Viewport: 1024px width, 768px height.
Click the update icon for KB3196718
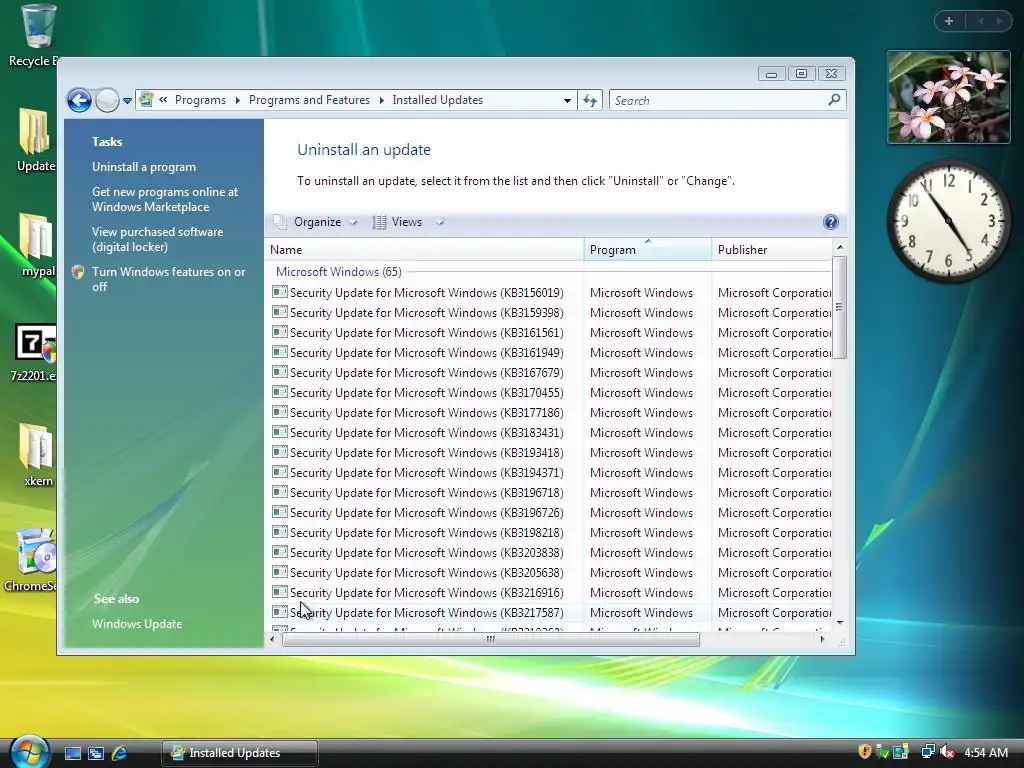click(280, 492)
